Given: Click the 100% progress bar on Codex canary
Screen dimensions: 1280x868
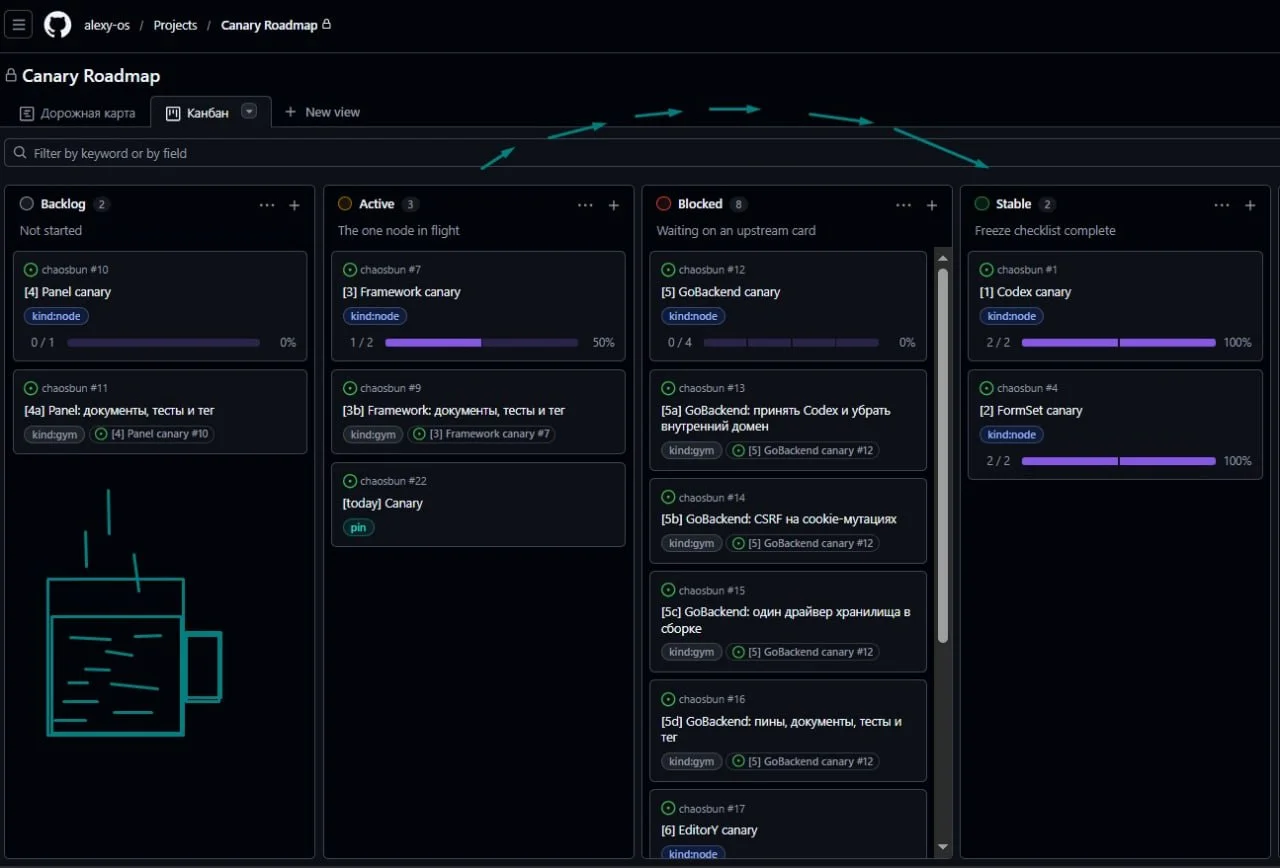Looking at the screenshot, I should (x=1118, y=342).
